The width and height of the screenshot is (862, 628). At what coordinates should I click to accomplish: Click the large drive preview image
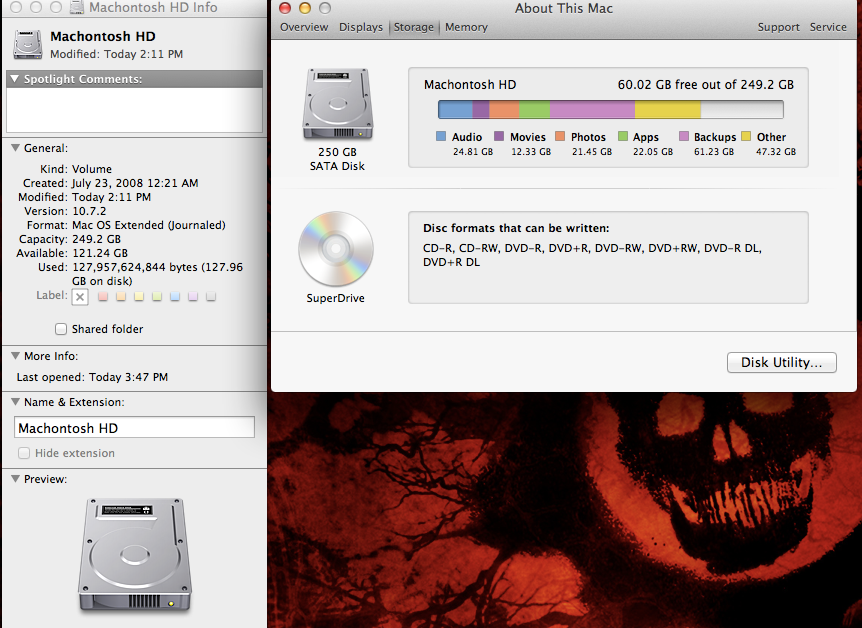(135, 554)
